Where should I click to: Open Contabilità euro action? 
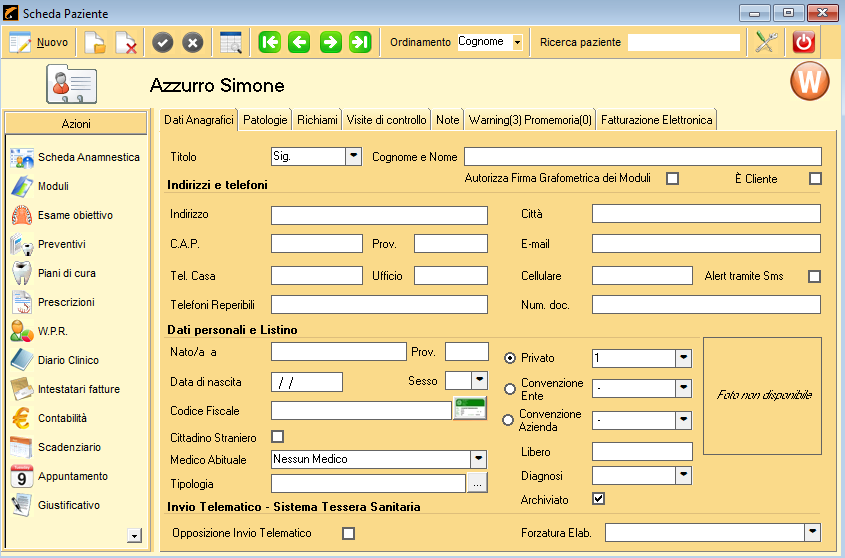pos(49,418)
